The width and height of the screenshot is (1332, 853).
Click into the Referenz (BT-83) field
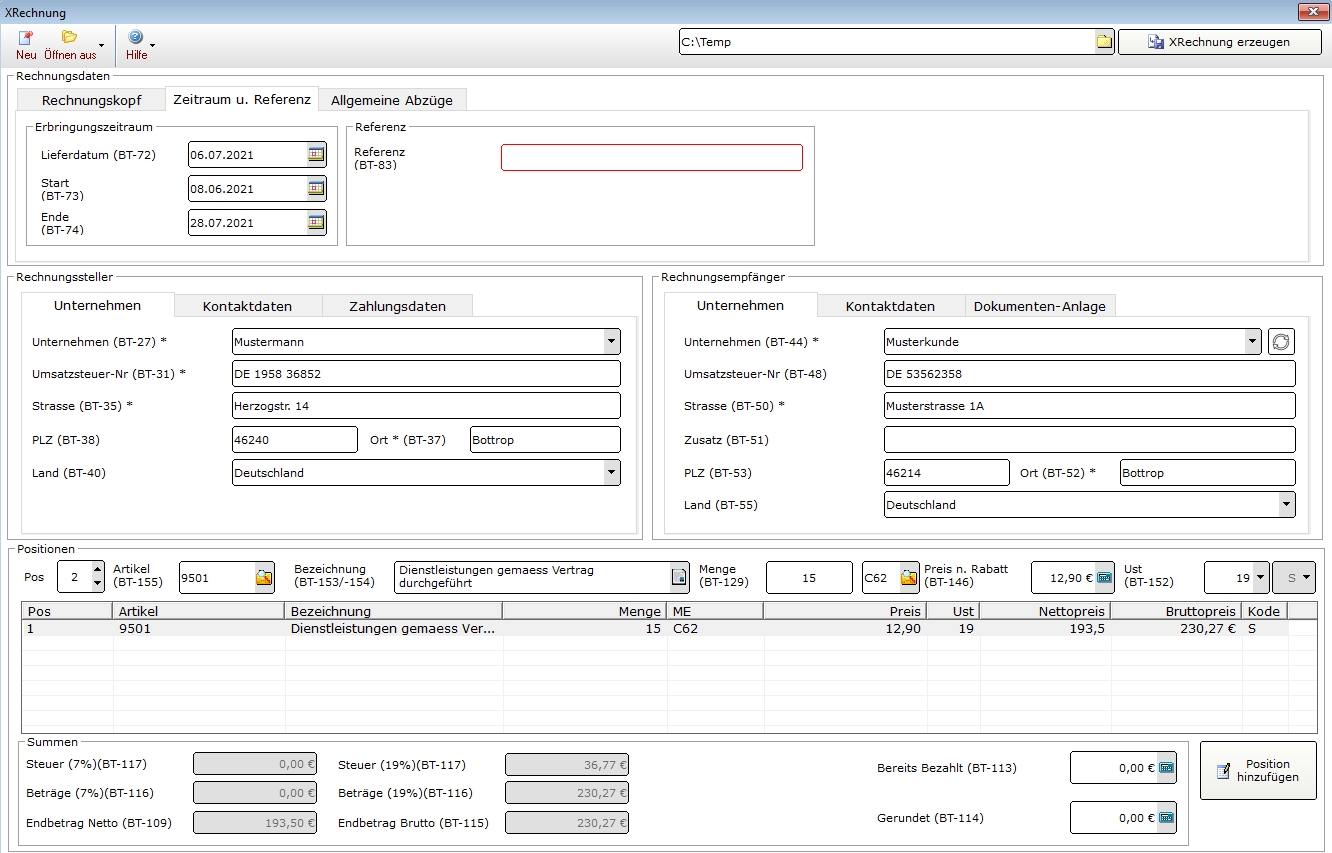(651, 158)
